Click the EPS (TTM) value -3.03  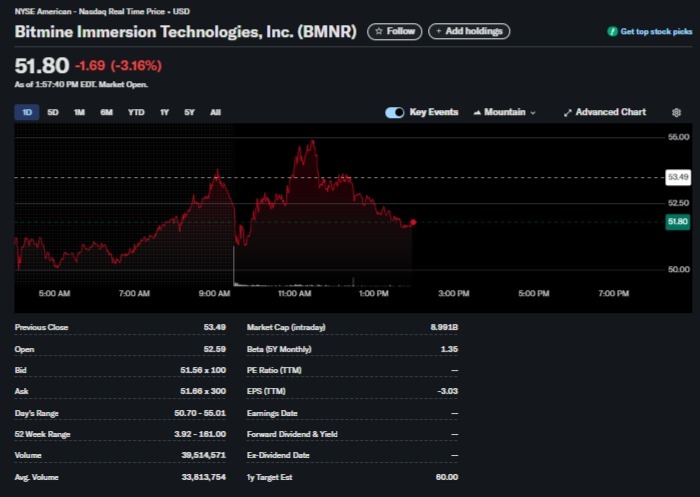pyautogui.click(x=448, y=391)
